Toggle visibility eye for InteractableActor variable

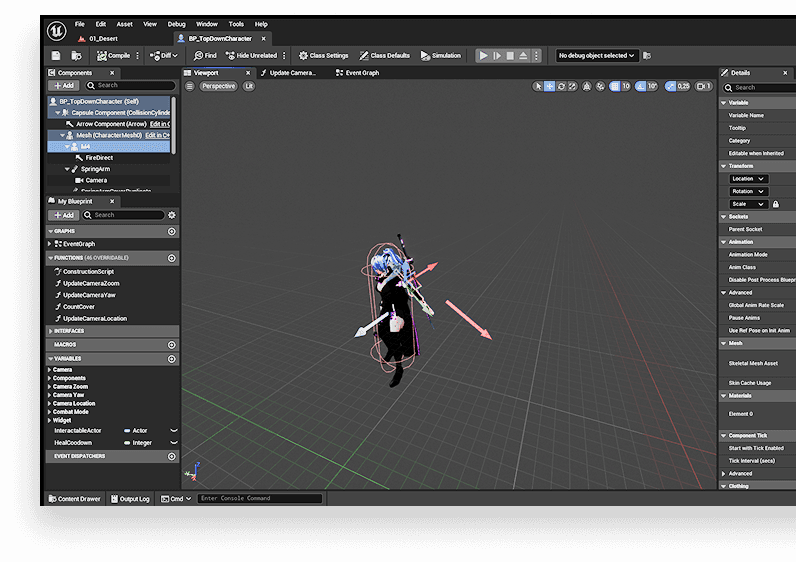174,430
